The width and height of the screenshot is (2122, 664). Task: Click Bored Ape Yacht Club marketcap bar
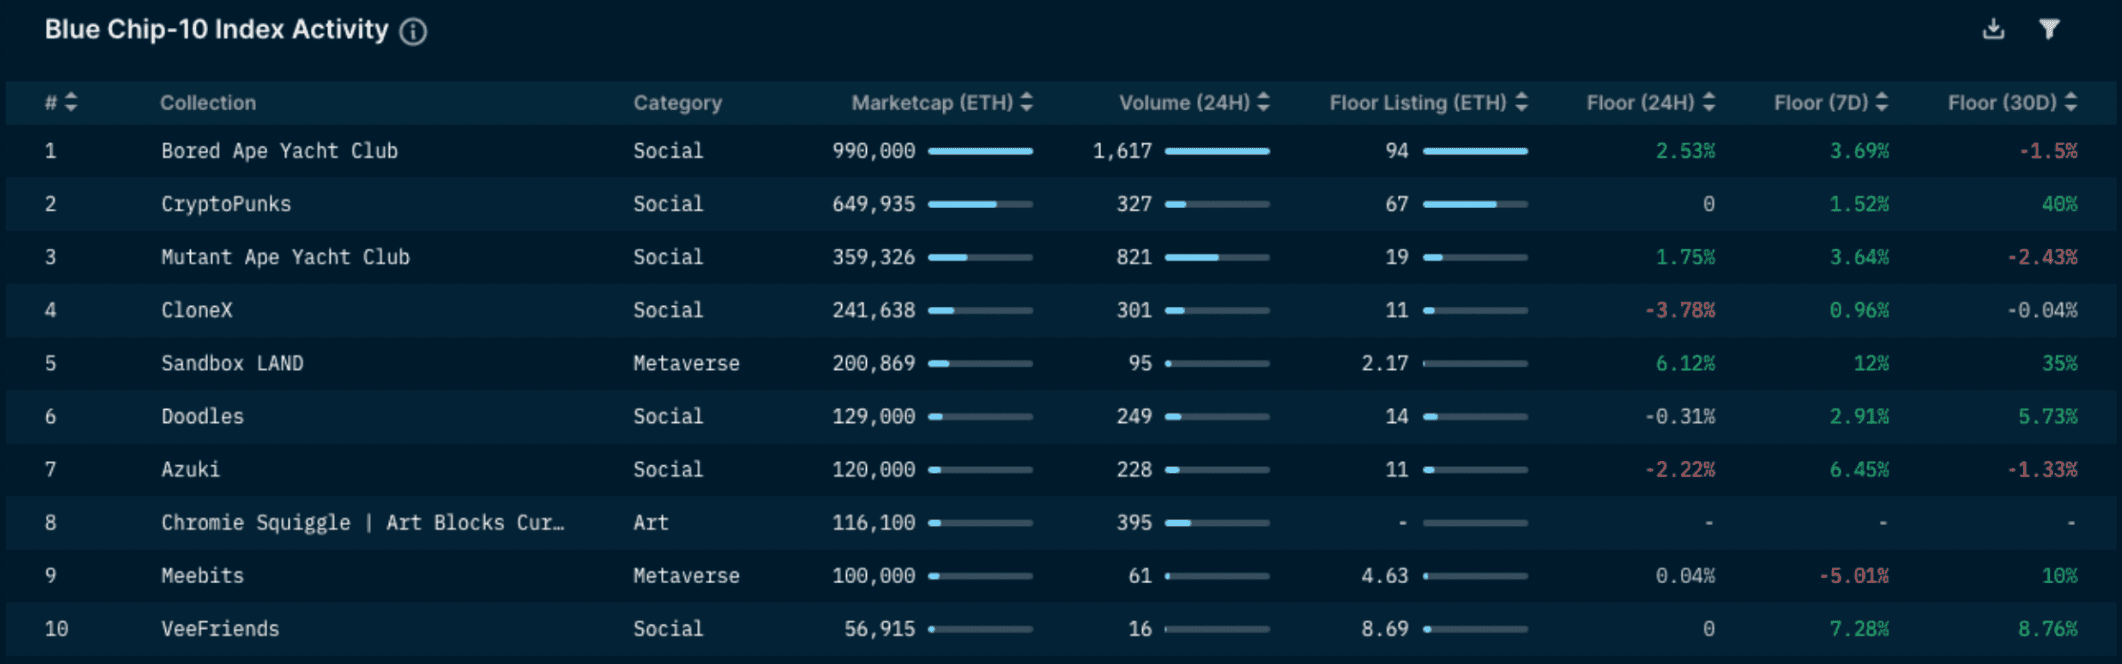click(980, 151)
